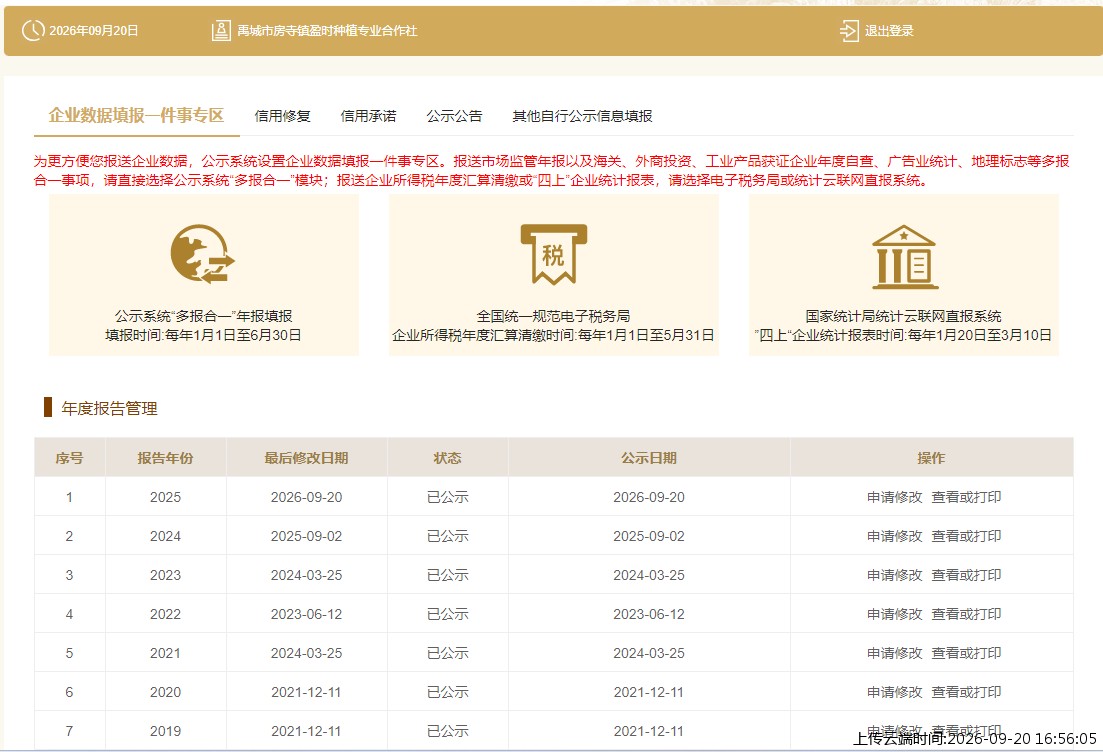This screenshot has width=1103, height=752.
Task: Click 已公示 status in the 2022 row
Action: click(447, 614)
